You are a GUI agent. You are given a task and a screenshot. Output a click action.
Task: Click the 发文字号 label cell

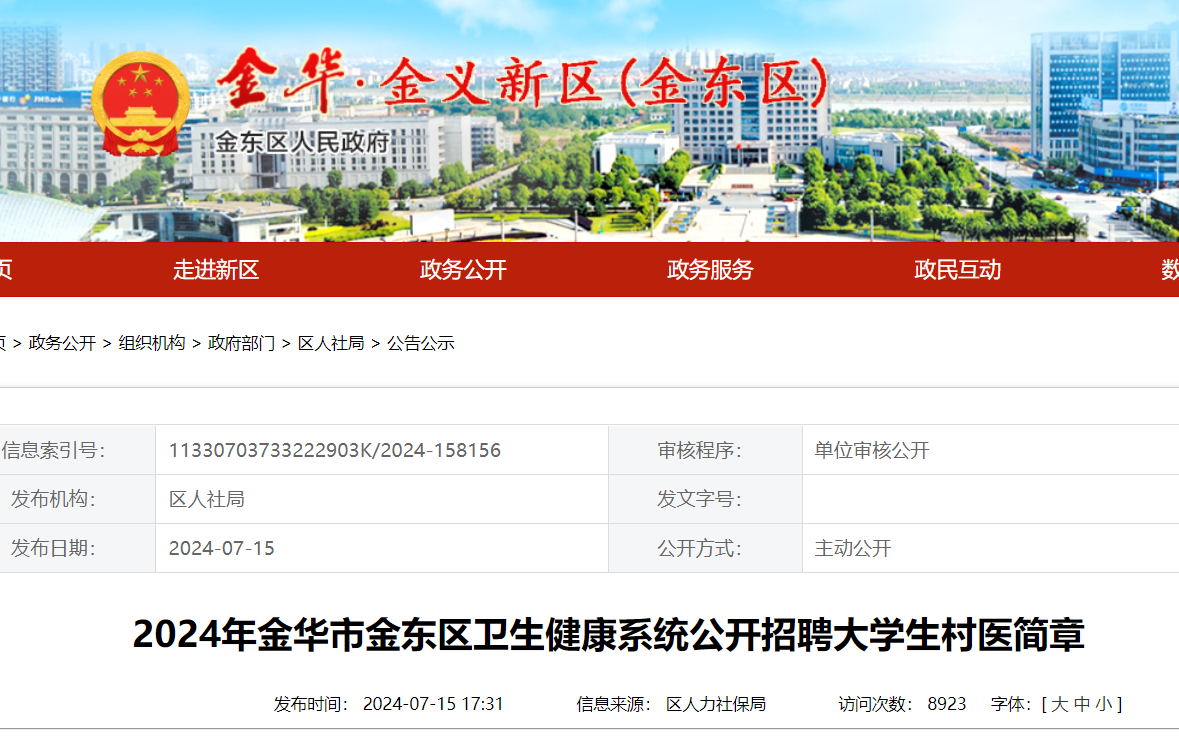click(x=705, y=500)
